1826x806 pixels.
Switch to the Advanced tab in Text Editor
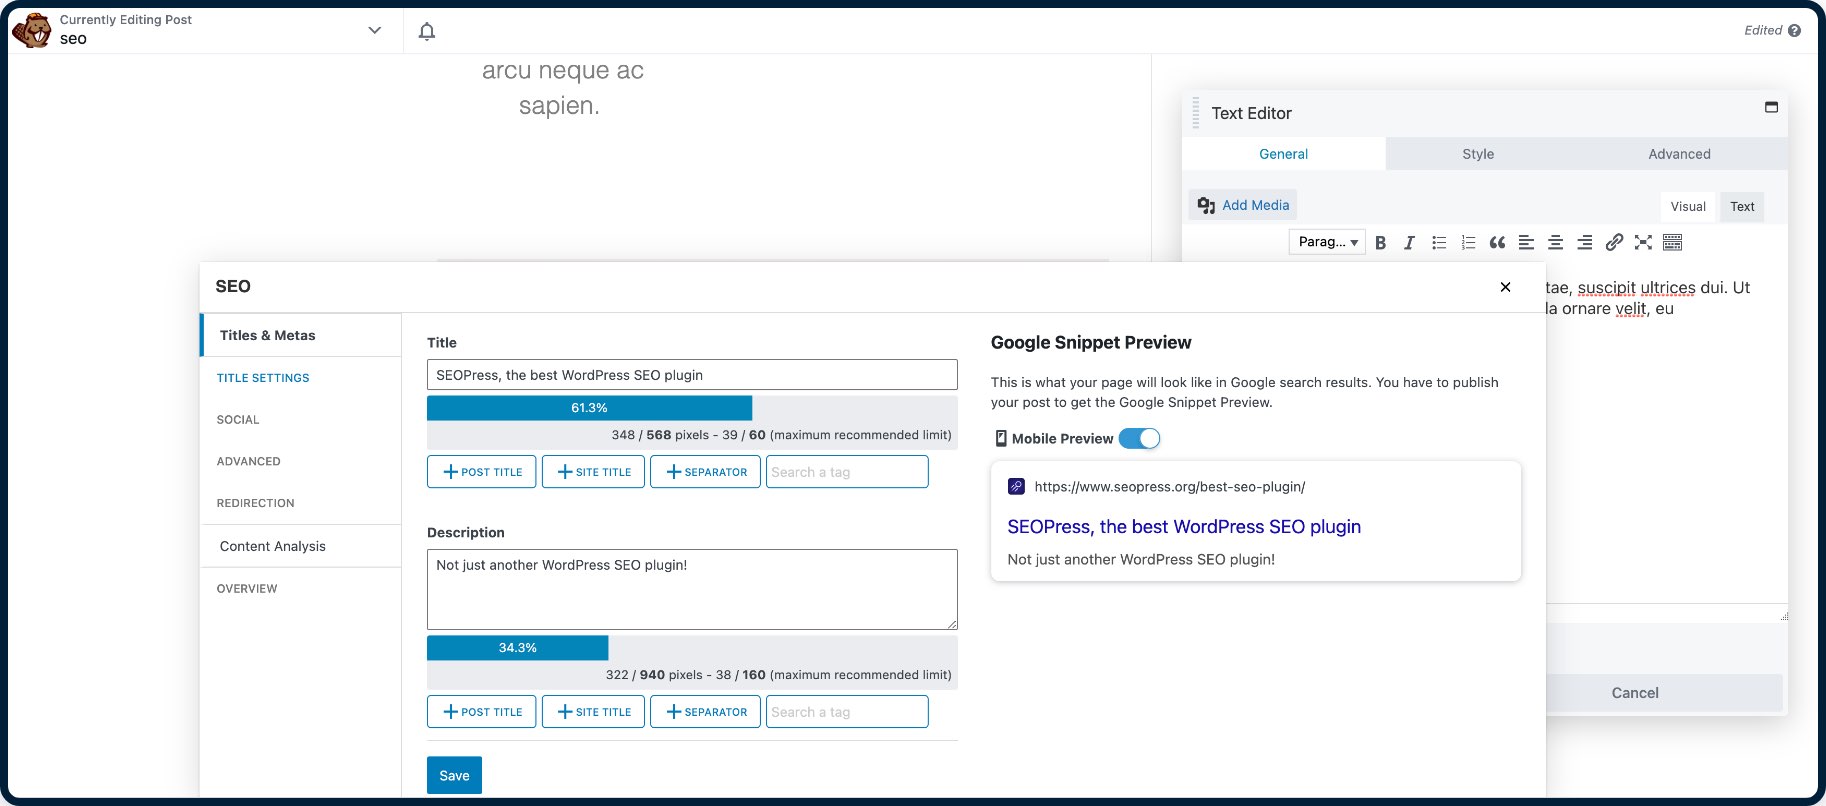[x=1679, y=154]
